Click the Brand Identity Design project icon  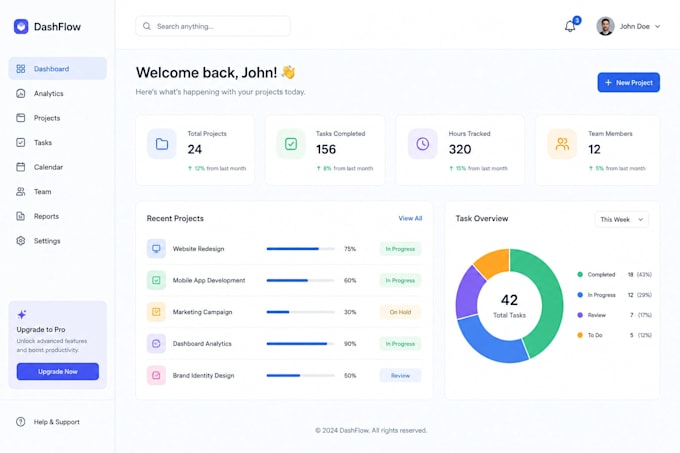point(156,375)
